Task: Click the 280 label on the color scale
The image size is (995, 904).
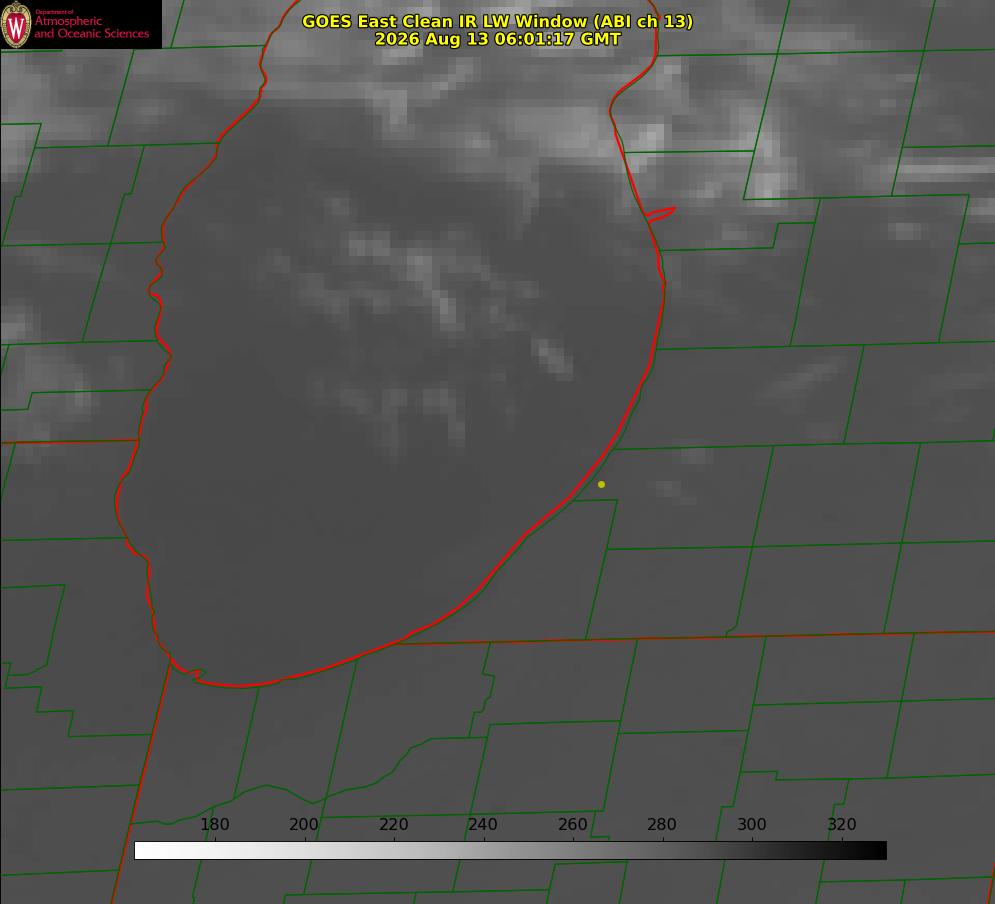Action: pyautogui.click(x=662, y=824)
